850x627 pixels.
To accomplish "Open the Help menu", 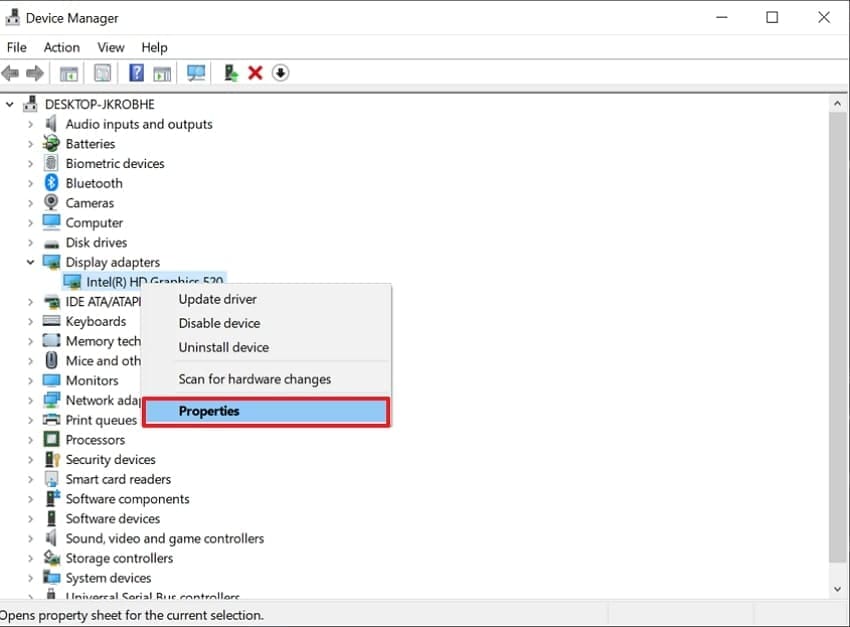I will [154, 48].
